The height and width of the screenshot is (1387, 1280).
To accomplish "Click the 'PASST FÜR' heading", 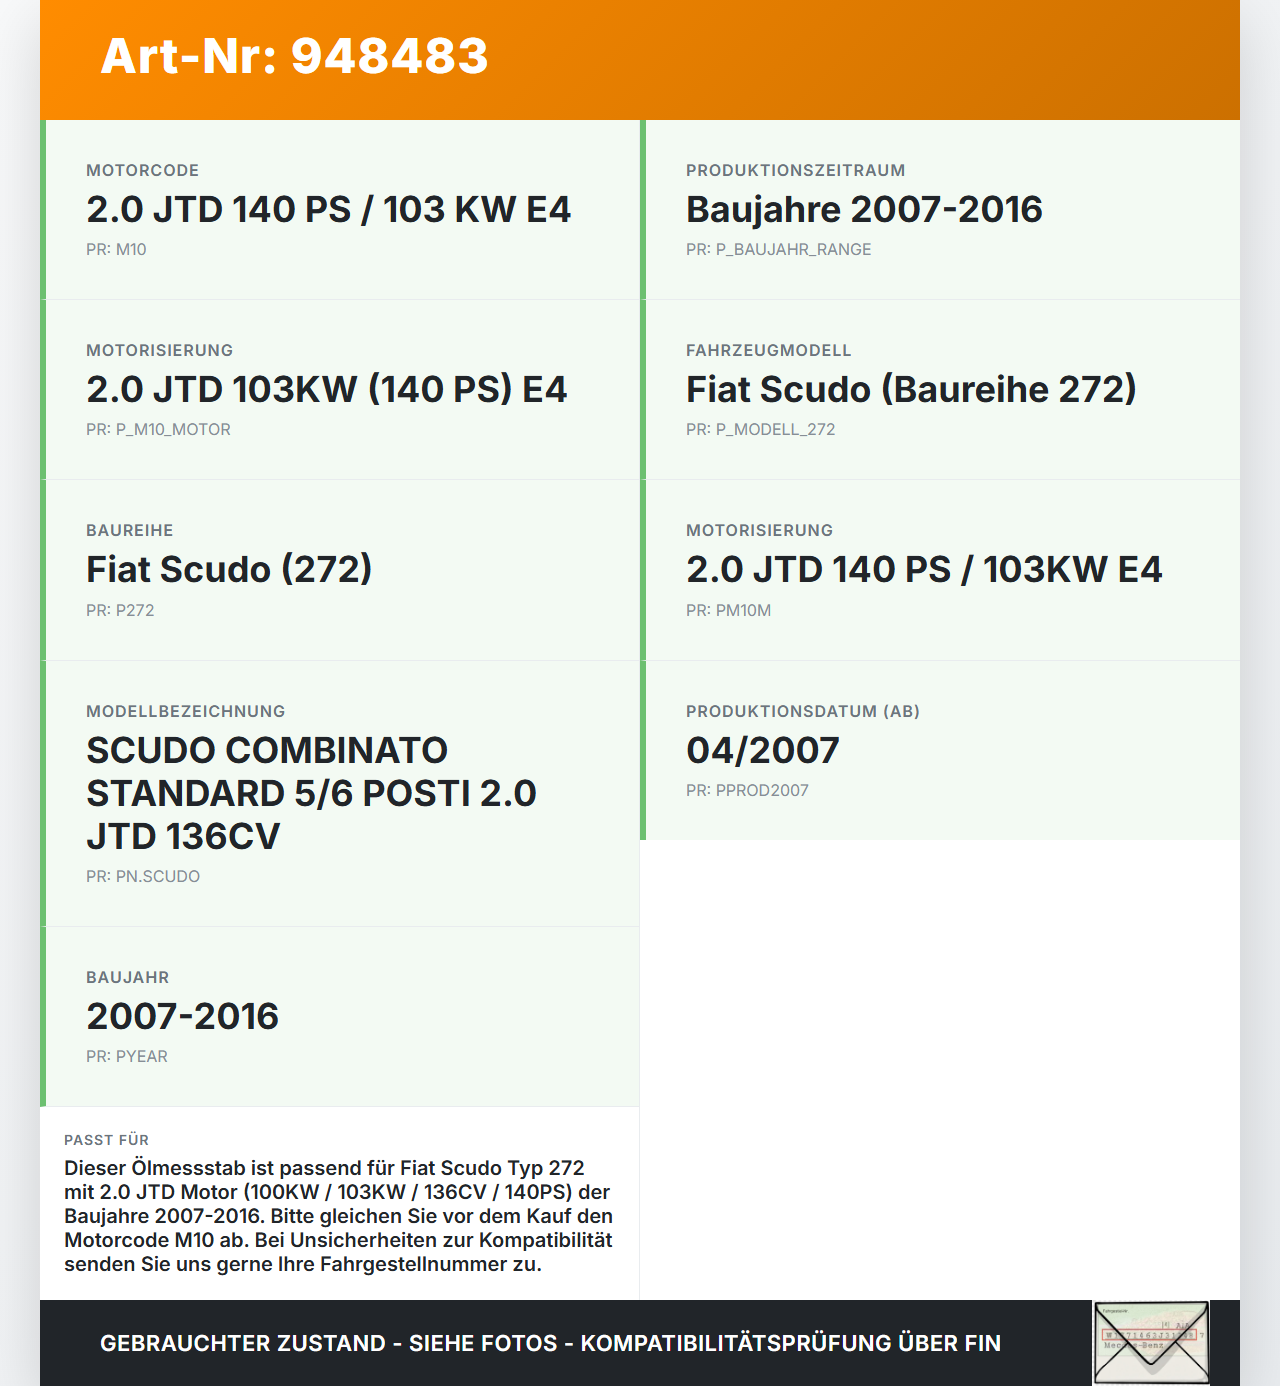I will coord(107,1141).
